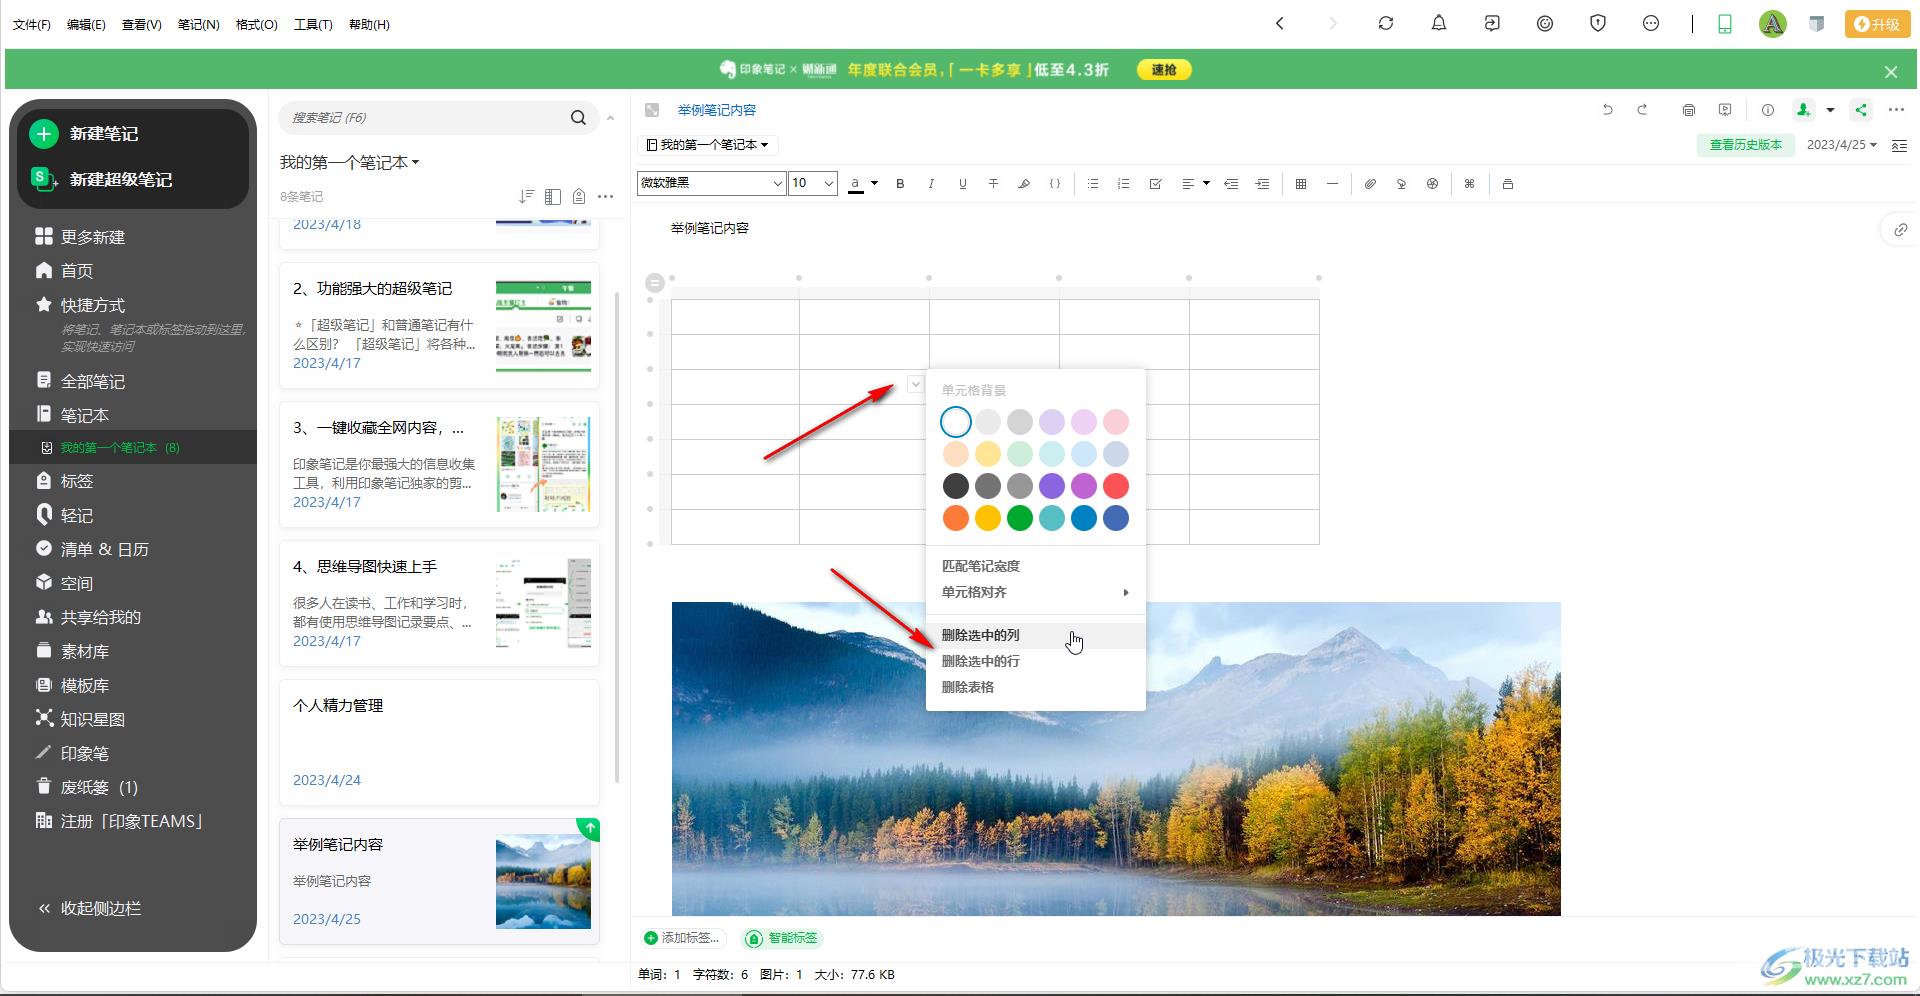Click the 升级 upgrade button
This screenshot has height=996, width=1920.
click(x=1876, y=24)
